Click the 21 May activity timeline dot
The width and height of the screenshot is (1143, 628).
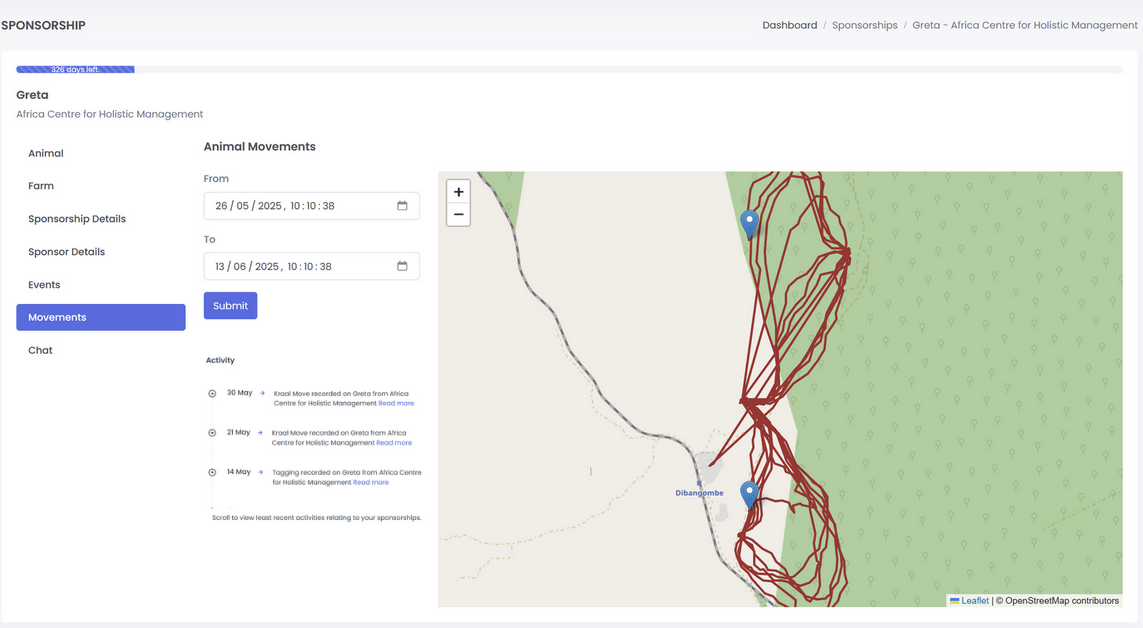pyautogui.click(x=212, y=433)
